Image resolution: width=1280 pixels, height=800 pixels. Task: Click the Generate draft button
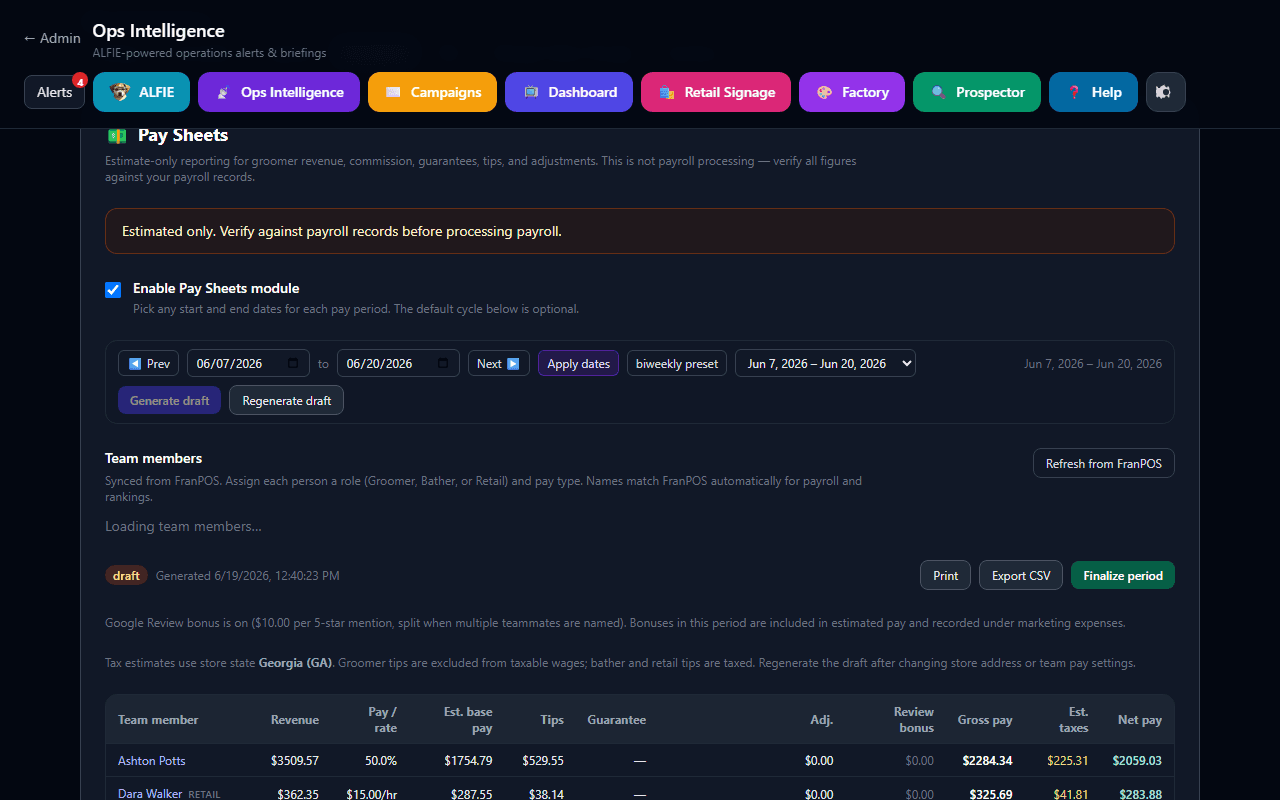(x=170, y=400)
